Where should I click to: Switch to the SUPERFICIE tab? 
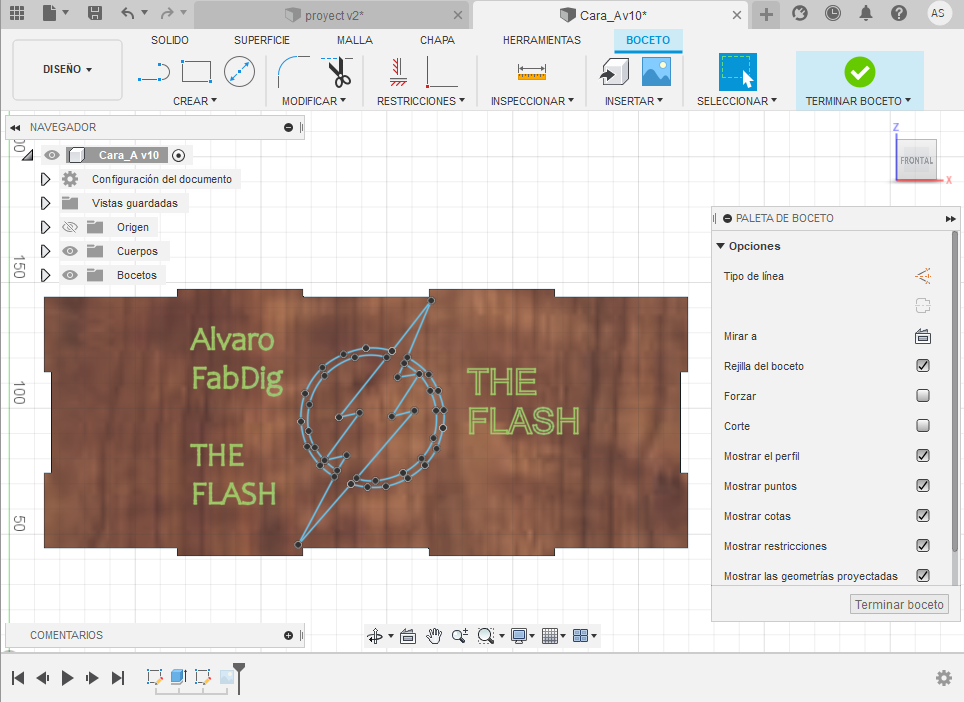tap(261, 40)
